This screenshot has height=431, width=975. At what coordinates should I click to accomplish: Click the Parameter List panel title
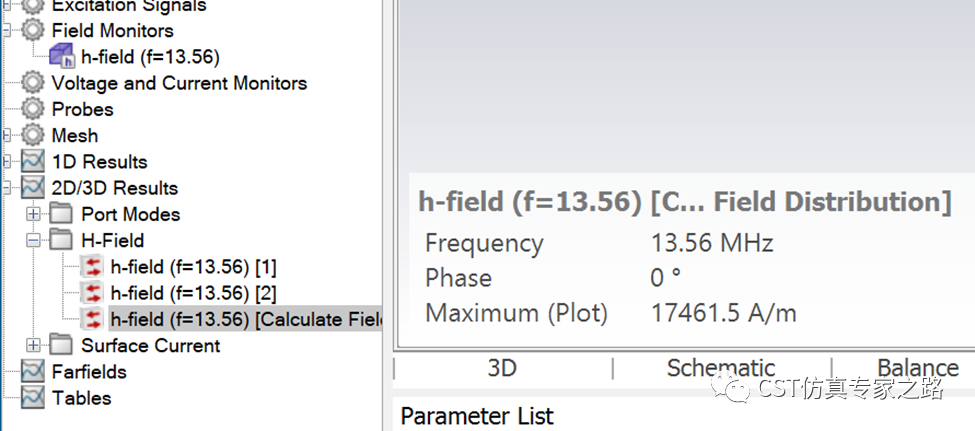(477, 416)
